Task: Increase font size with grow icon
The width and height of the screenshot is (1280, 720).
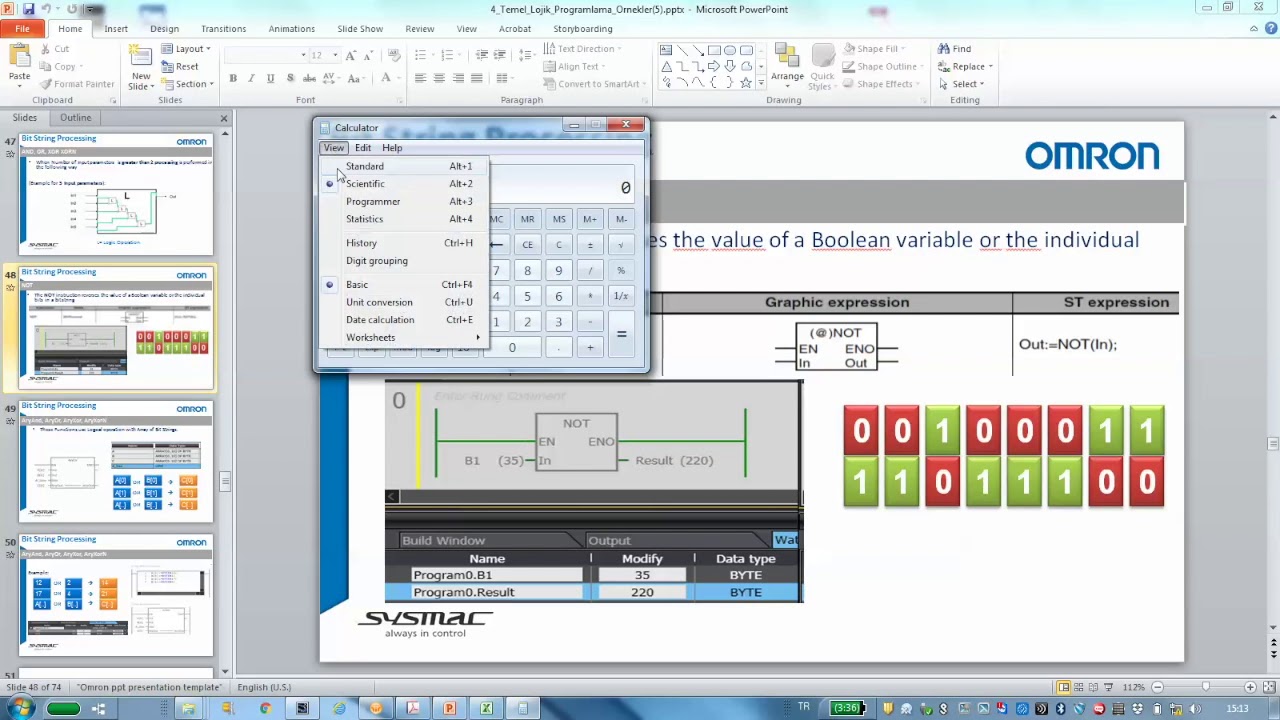Action: coord(351,55)
